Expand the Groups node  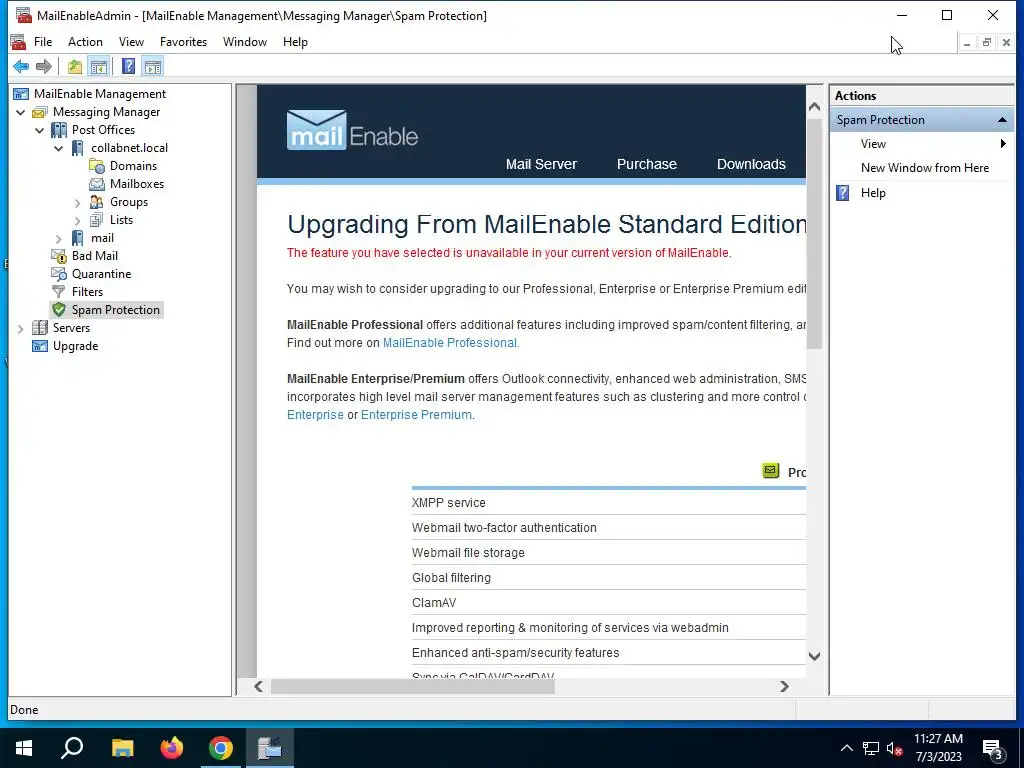78,202
